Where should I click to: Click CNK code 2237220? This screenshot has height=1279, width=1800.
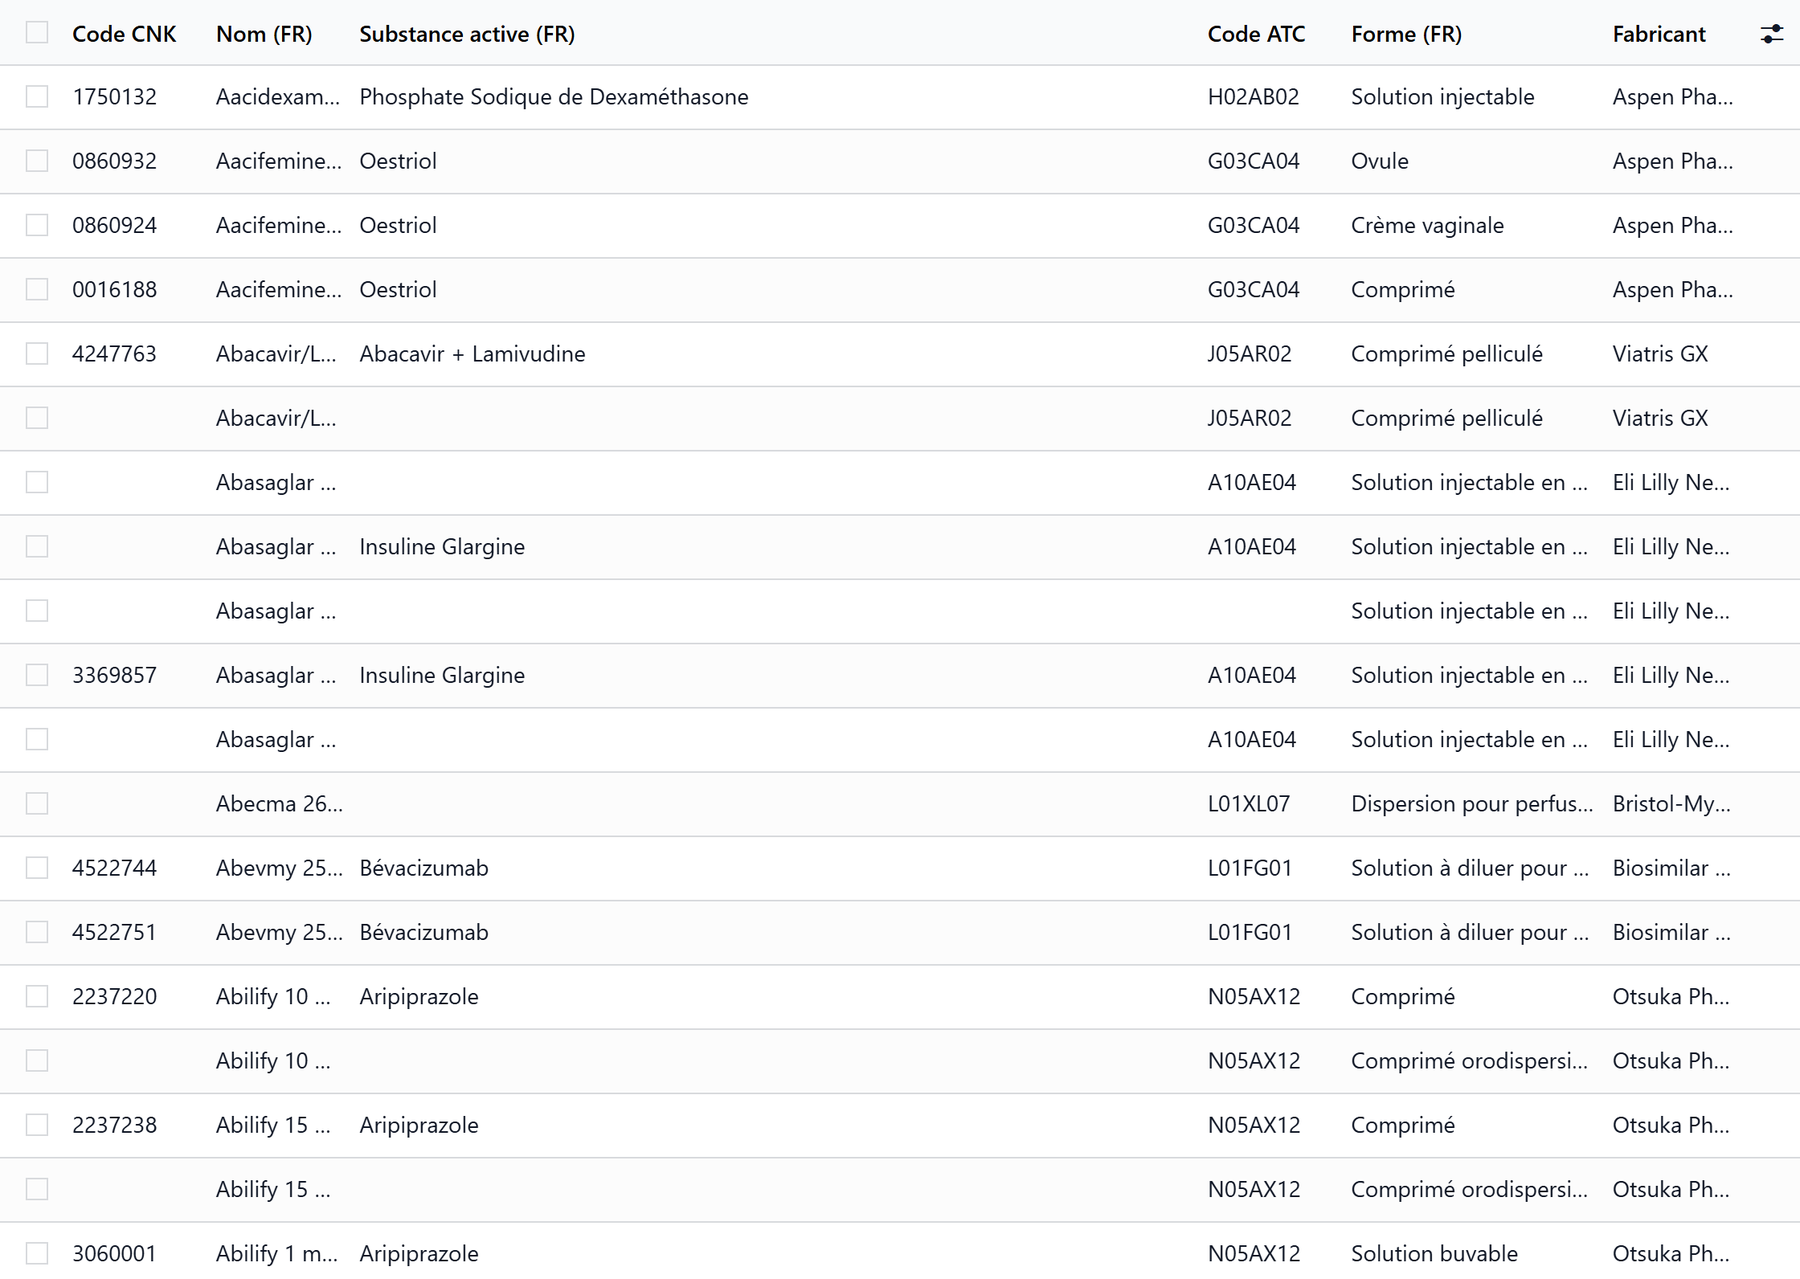pos(114,997)
